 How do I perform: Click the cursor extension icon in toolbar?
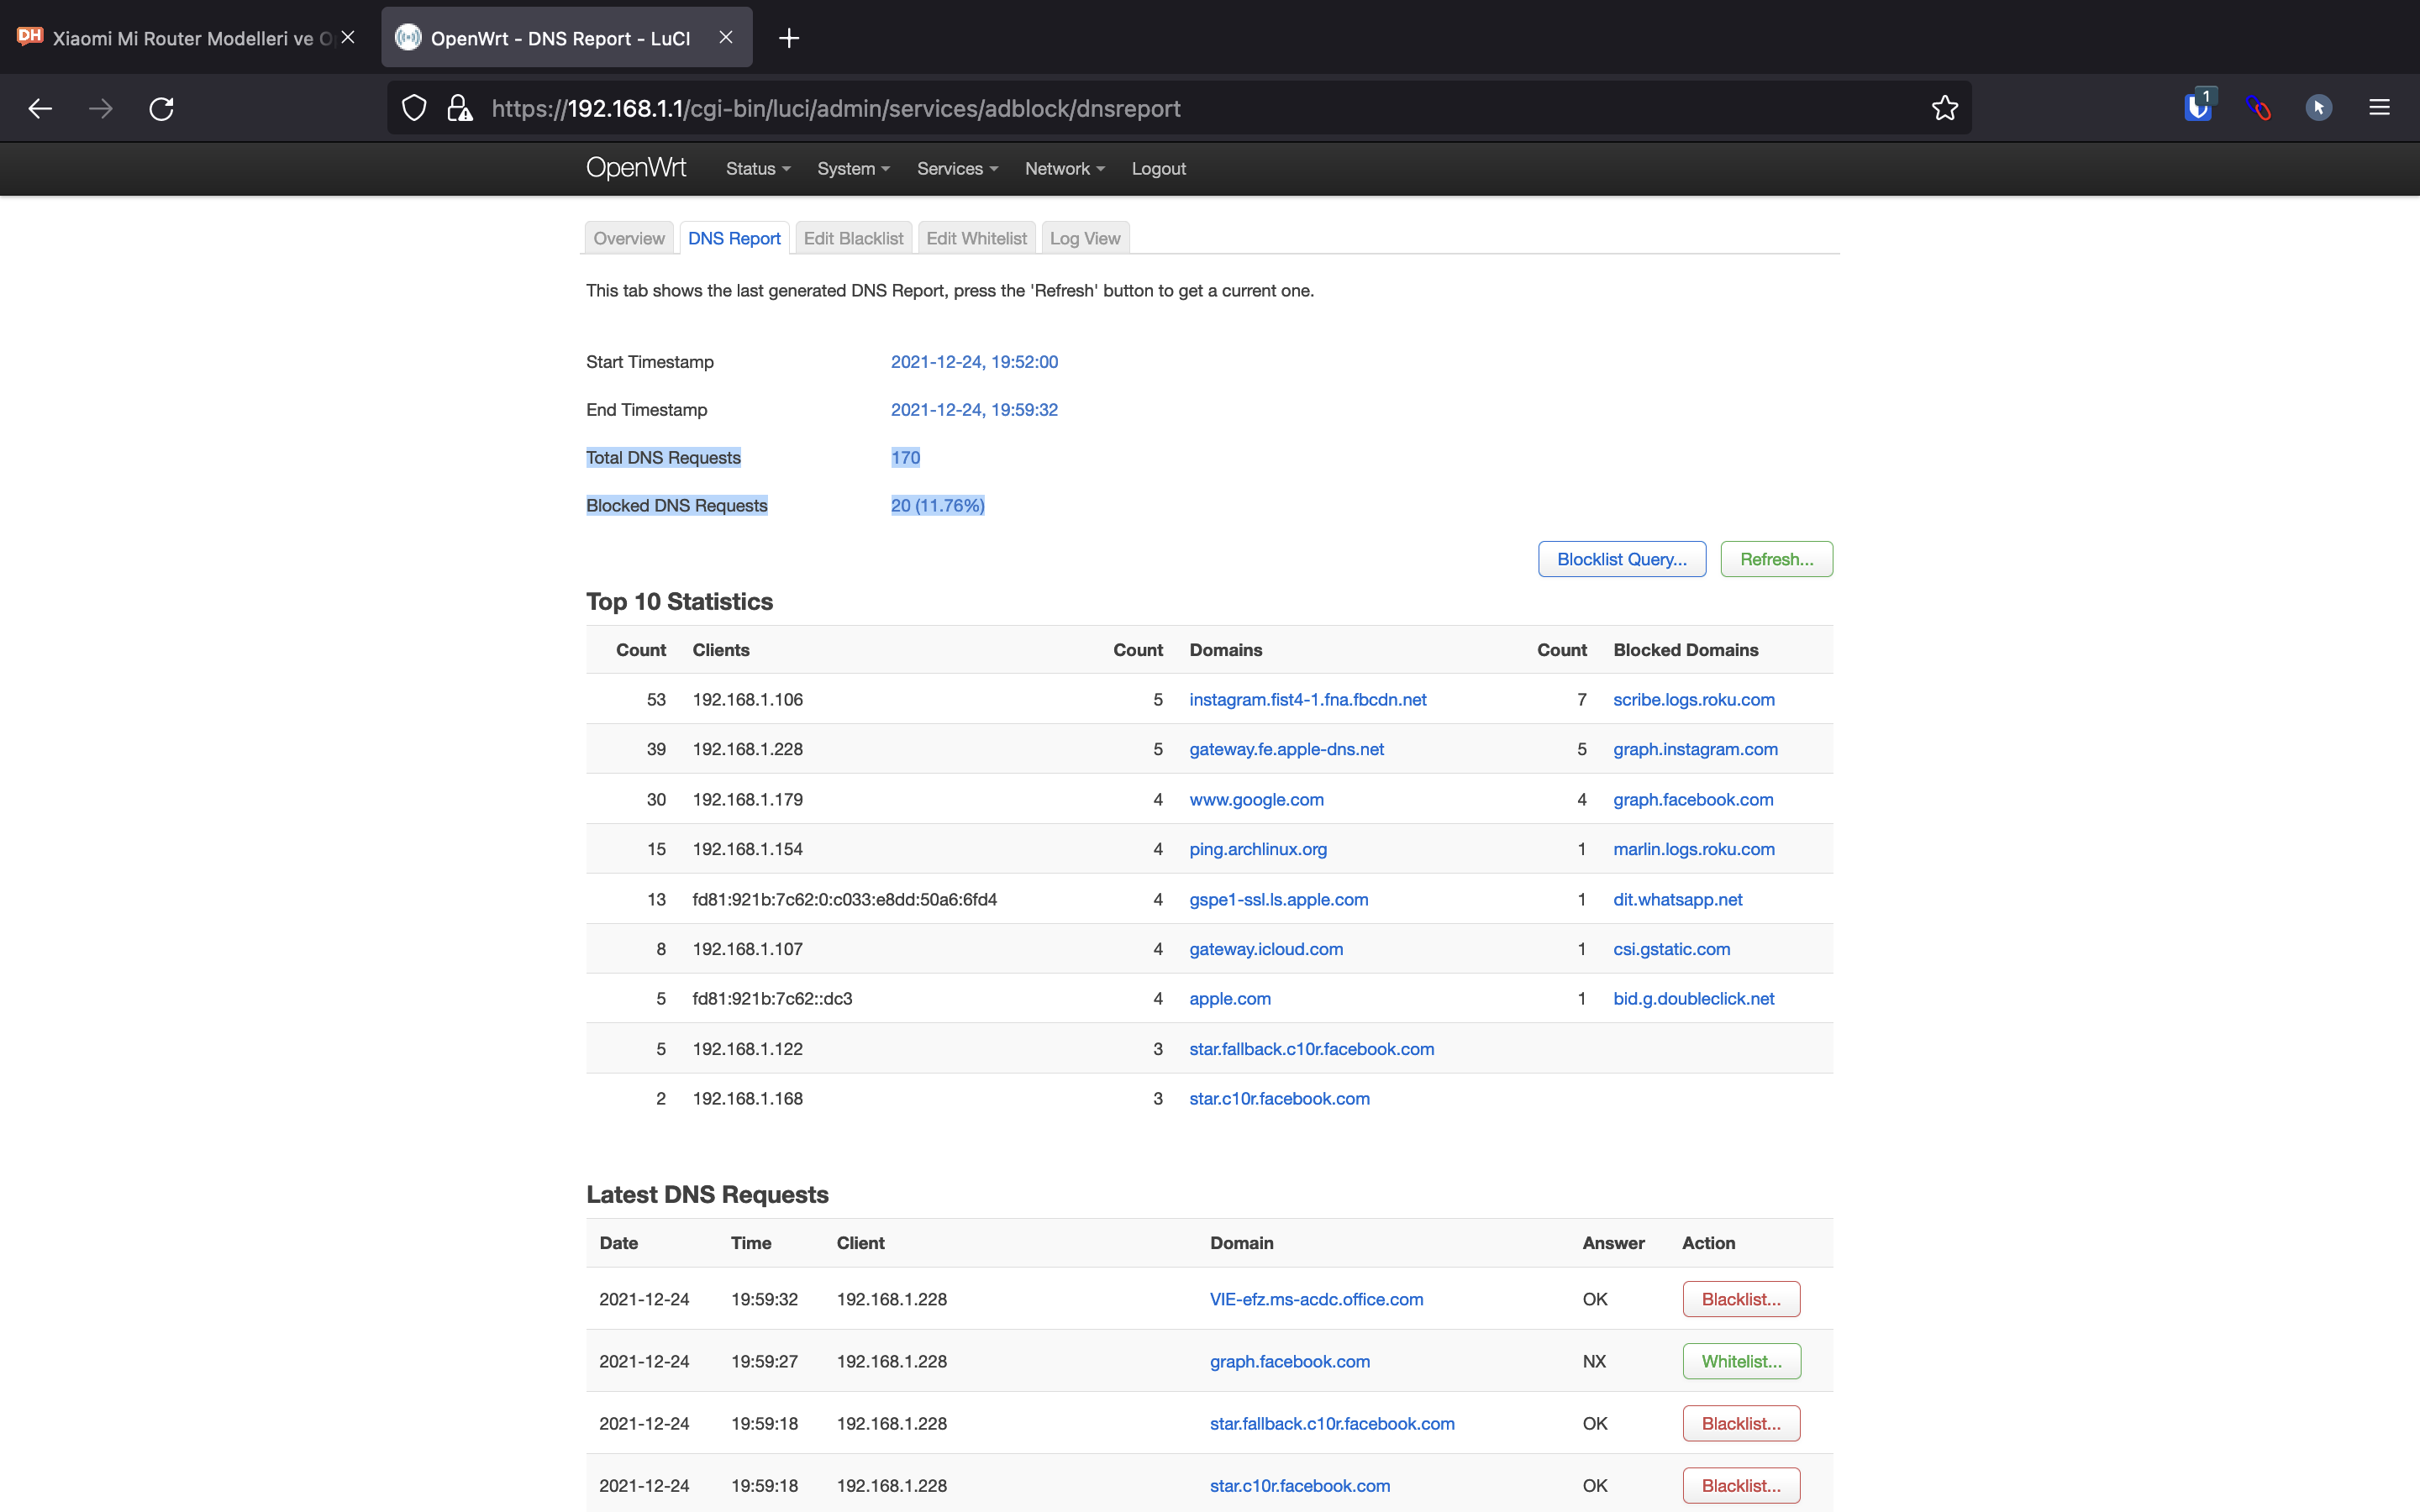pos(2318,108)
